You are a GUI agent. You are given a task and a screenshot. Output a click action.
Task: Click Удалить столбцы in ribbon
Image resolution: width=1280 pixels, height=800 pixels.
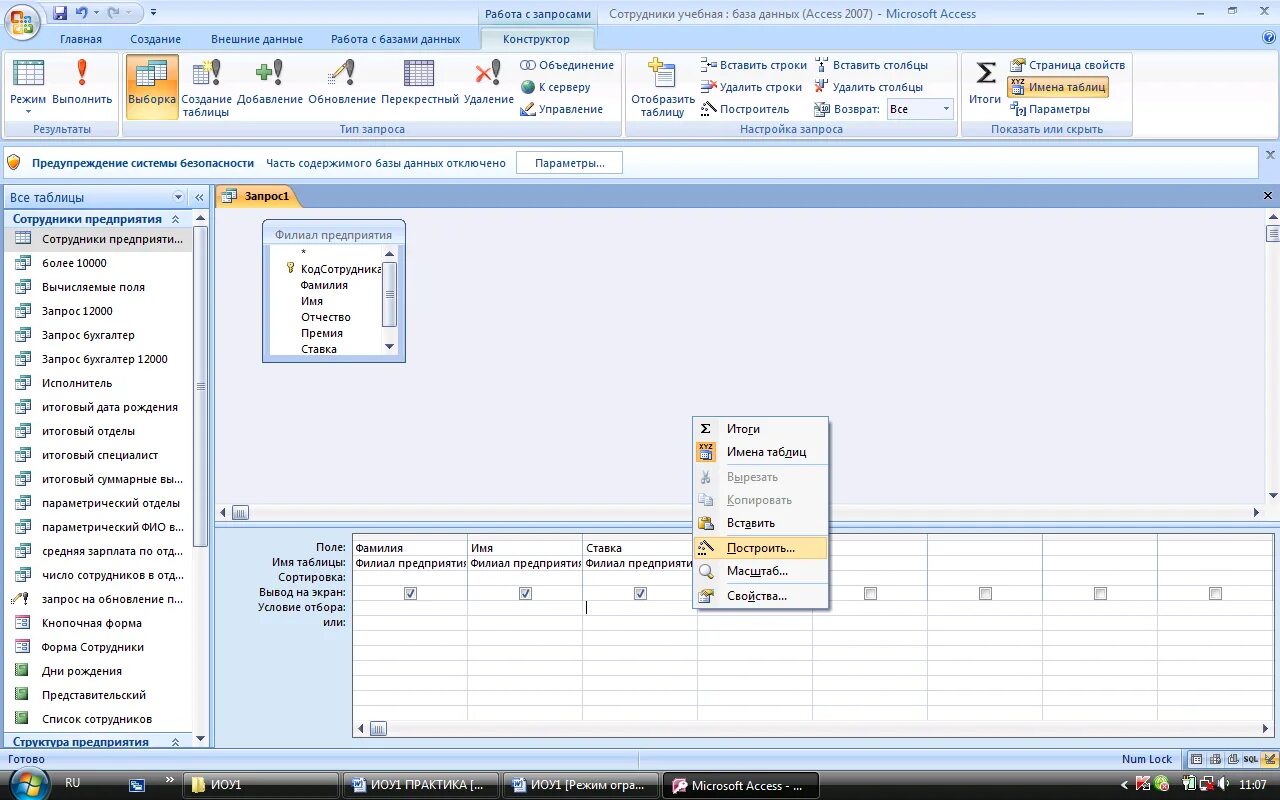[x=868, y=87]
